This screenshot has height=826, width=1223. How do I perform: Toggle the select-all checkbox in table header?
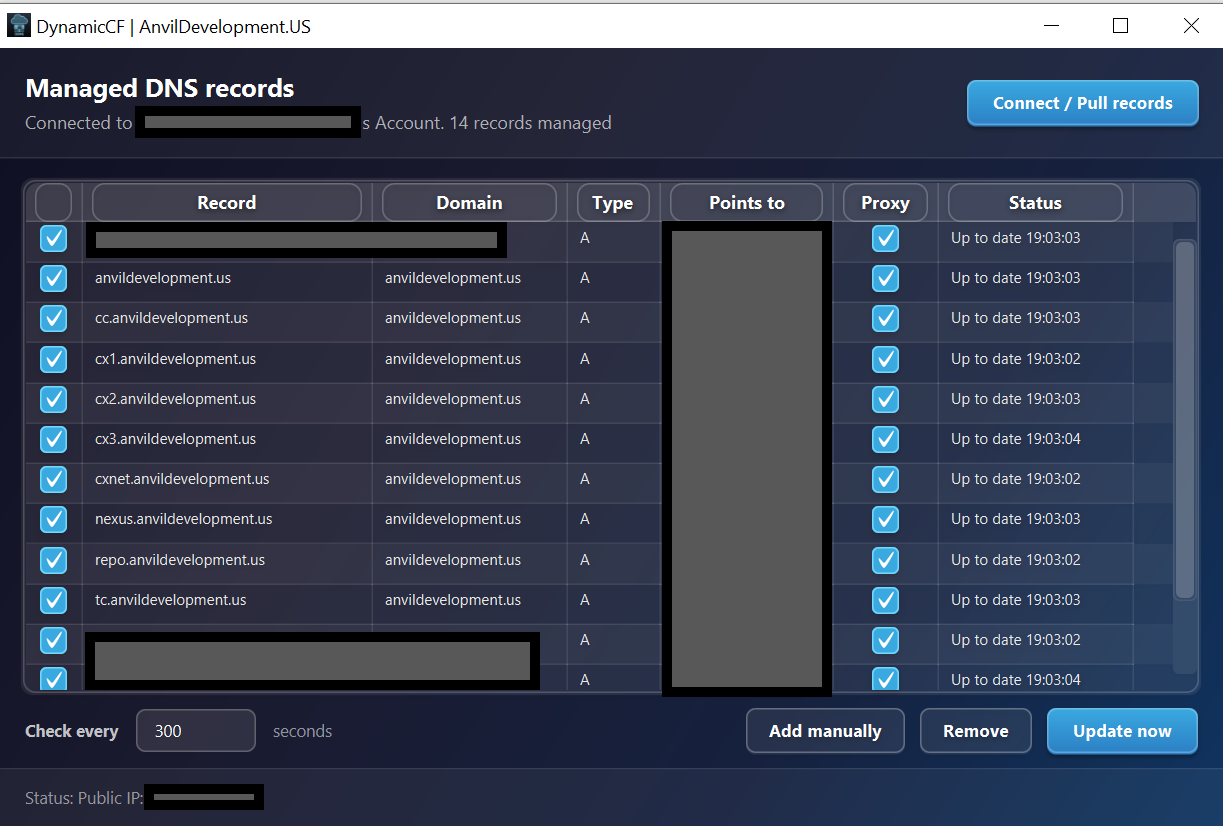53,202
